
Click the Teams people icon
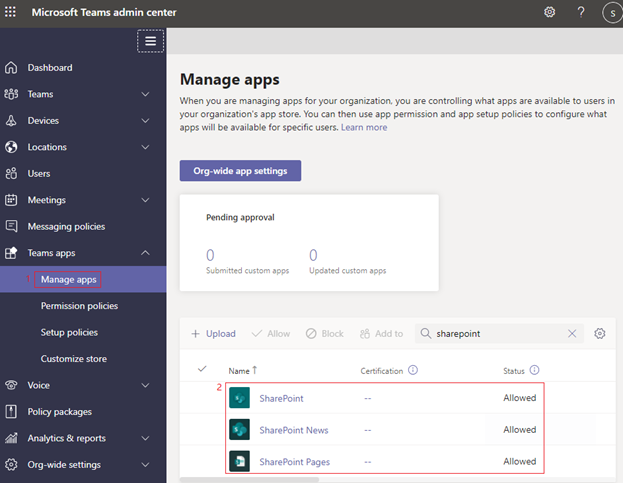pos(11,94)
